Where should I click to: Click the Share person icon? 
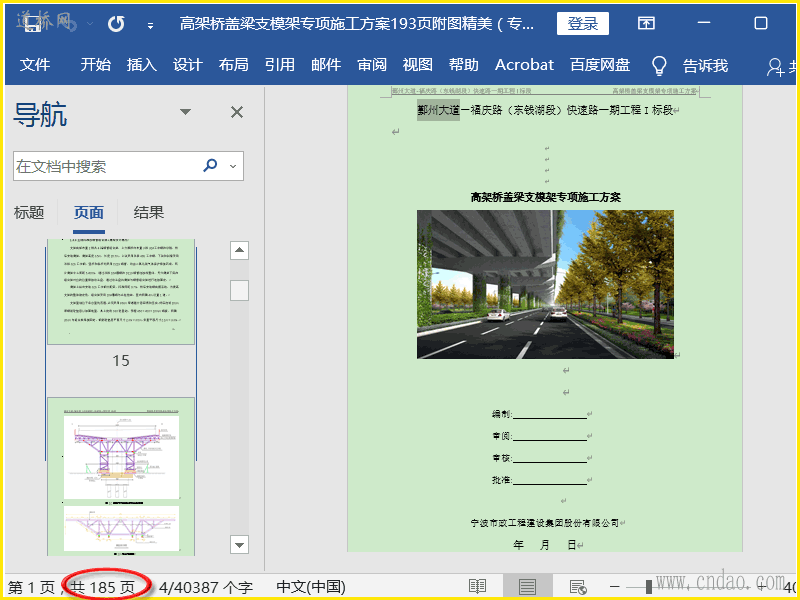775,67
